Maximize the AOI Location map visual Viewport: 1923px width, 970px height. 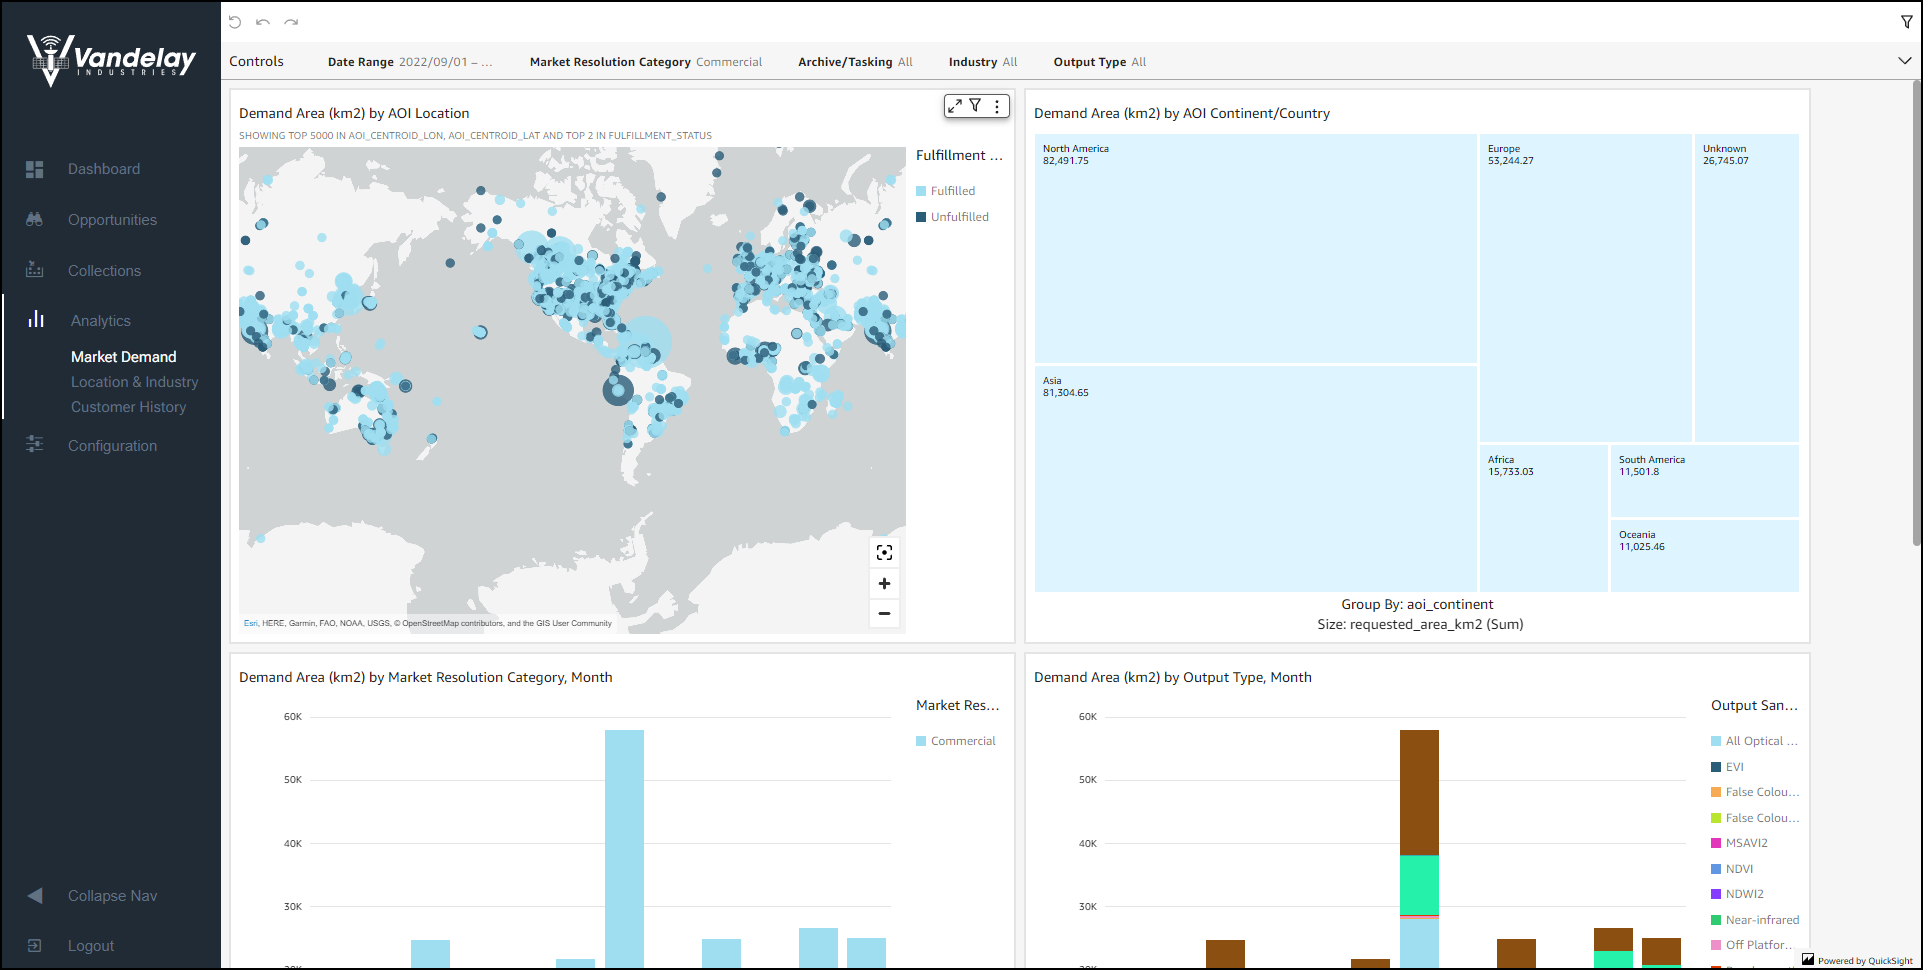click(x=955, y=105)
